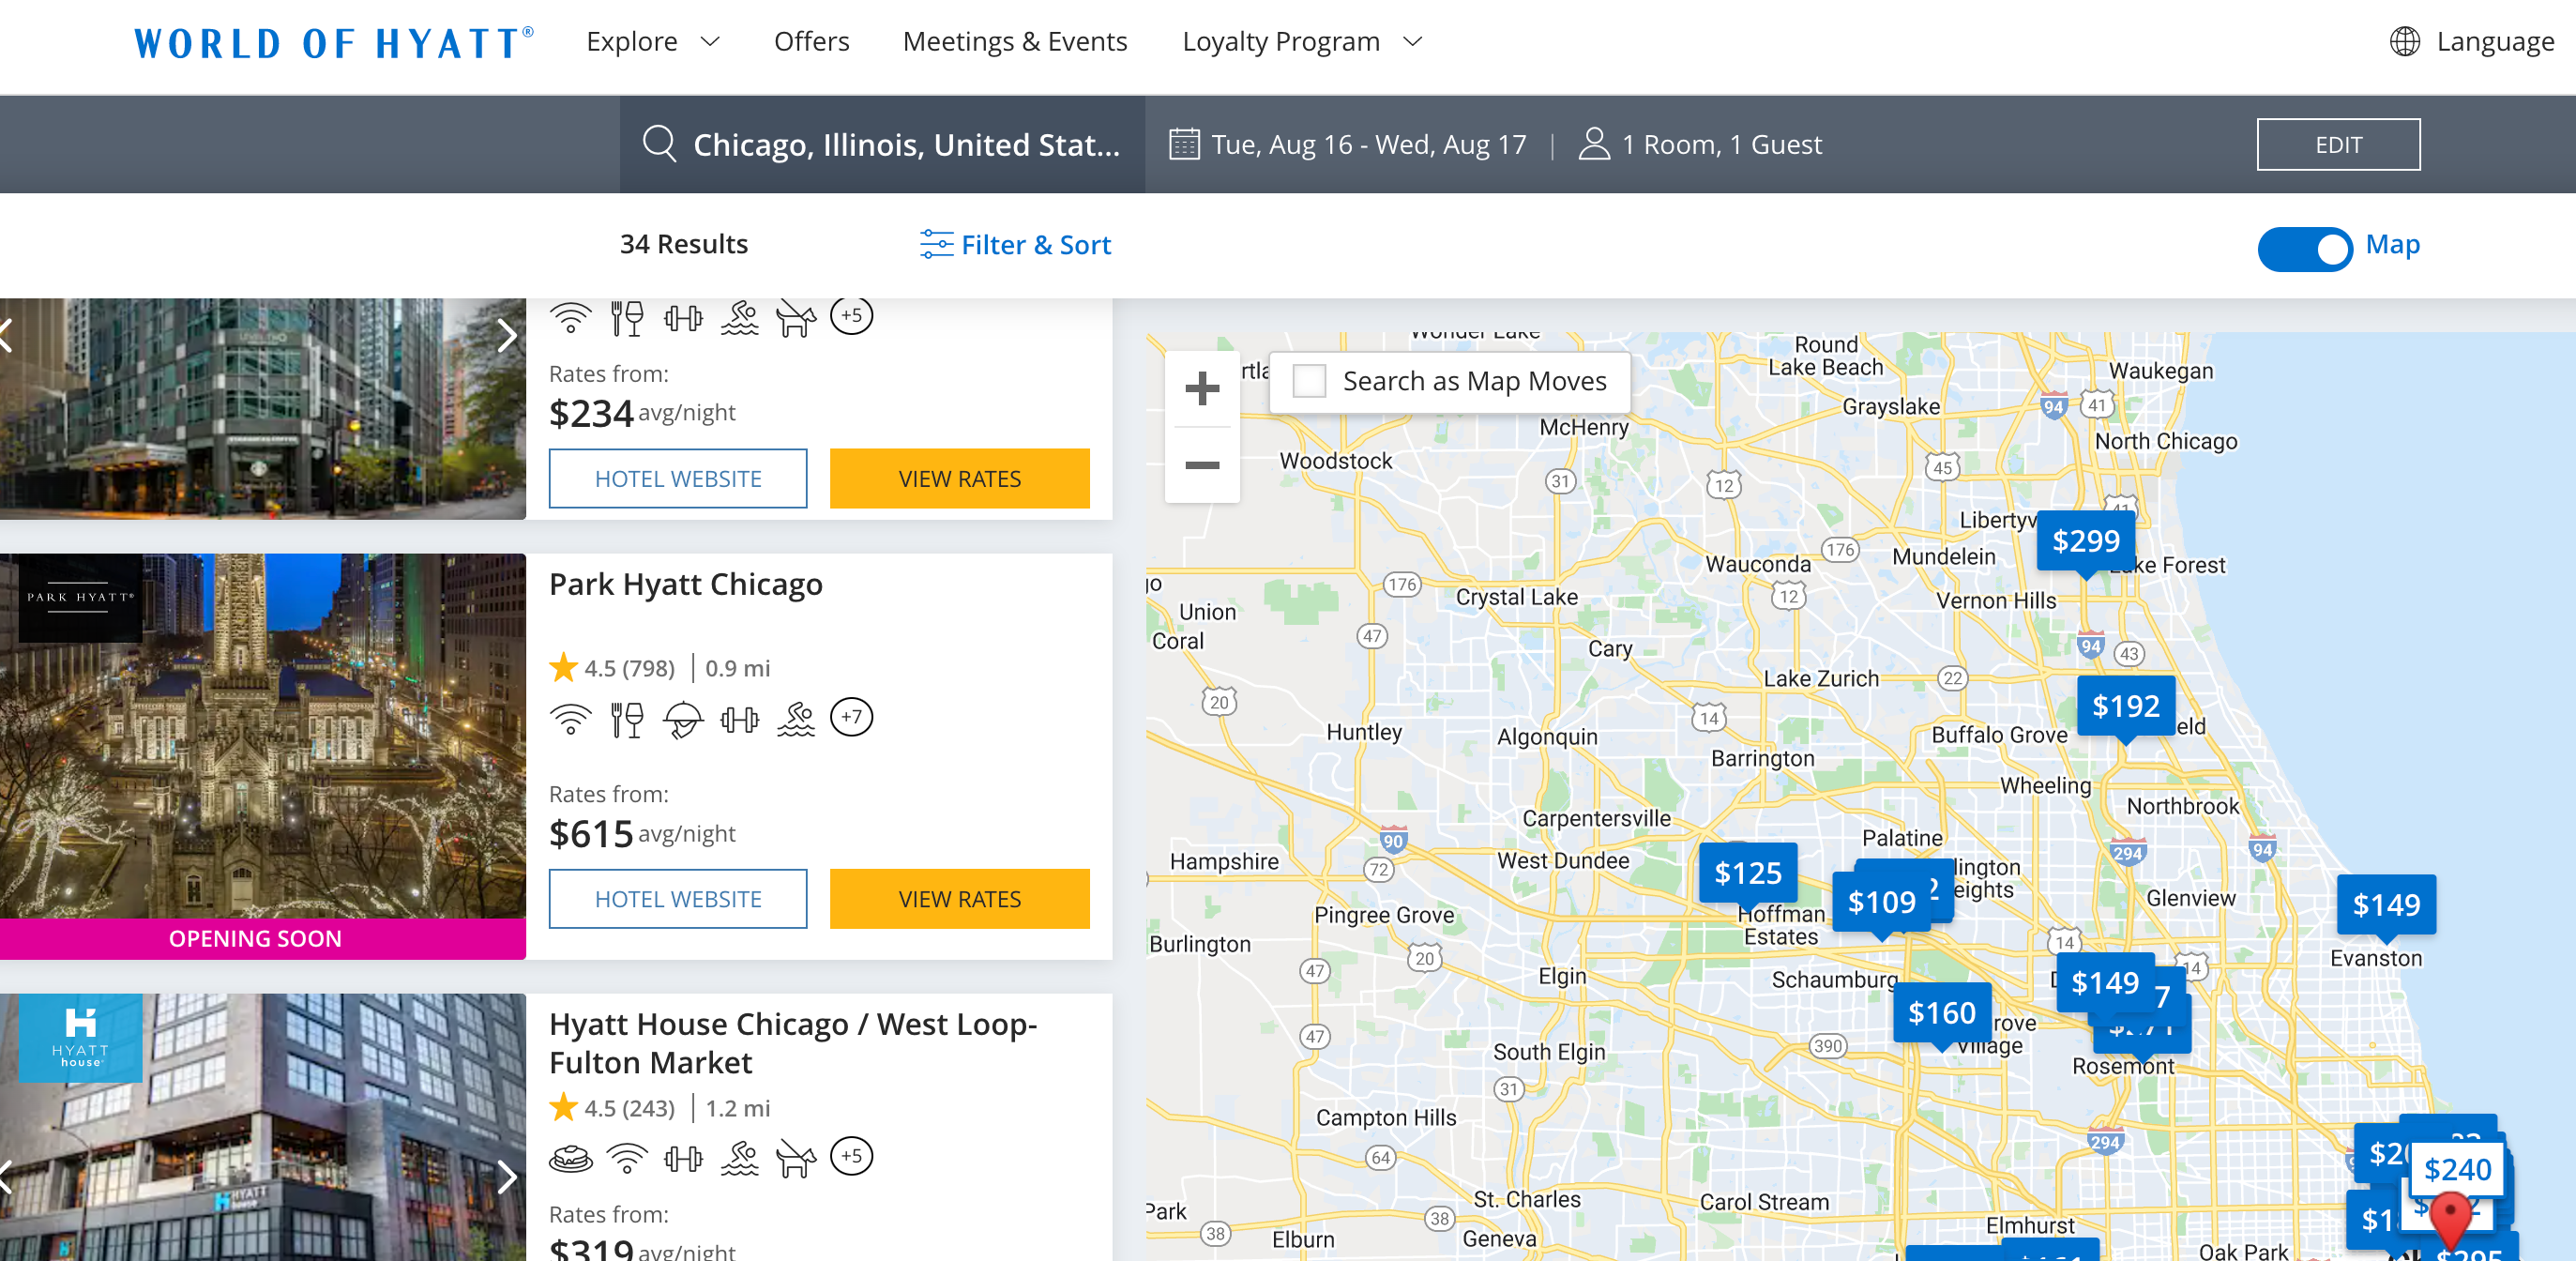This screenshot has height=1261, width=2576.
Task: Toggle the Map switch off
Action: 2307,250
